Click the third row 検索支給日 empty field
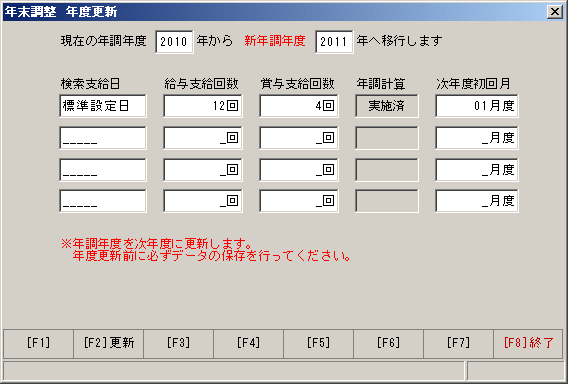Viewport: 568px width, 384px height. point(103,170)
